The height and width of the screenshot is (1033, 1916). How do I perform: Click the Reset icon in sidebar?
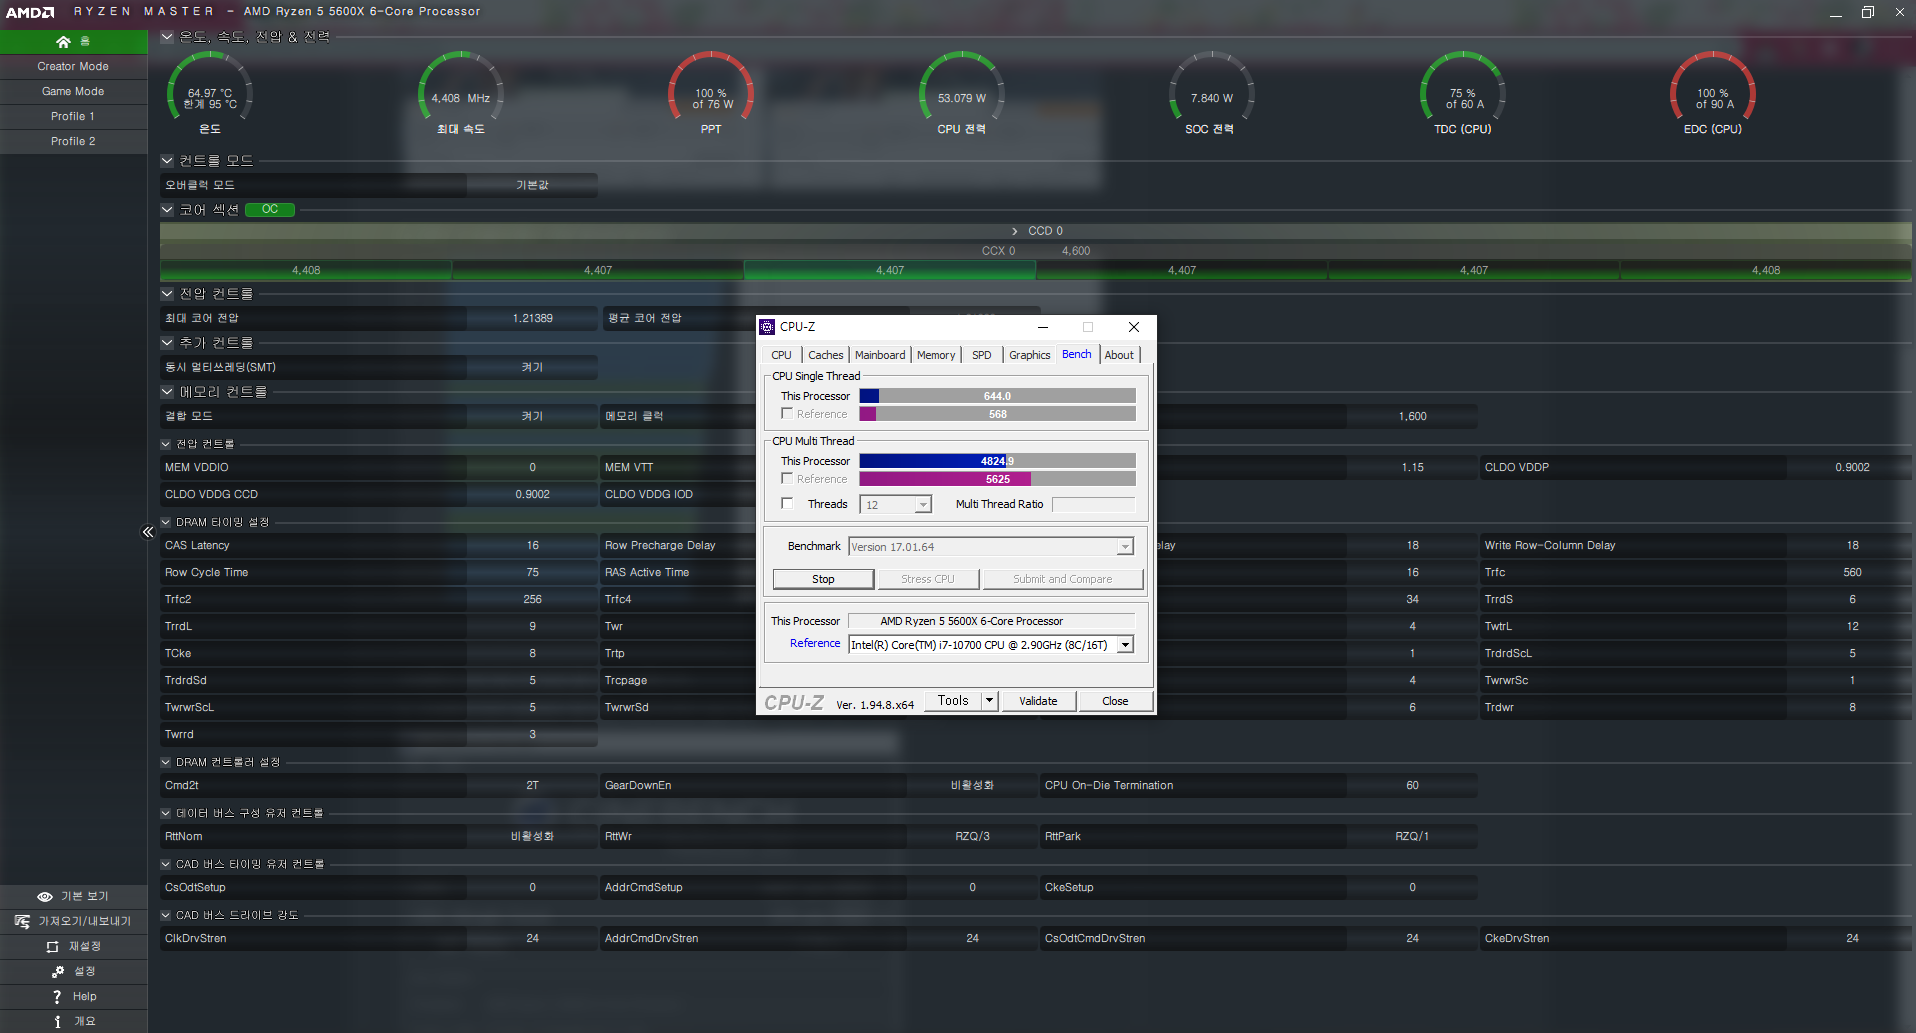coord(53,947)
